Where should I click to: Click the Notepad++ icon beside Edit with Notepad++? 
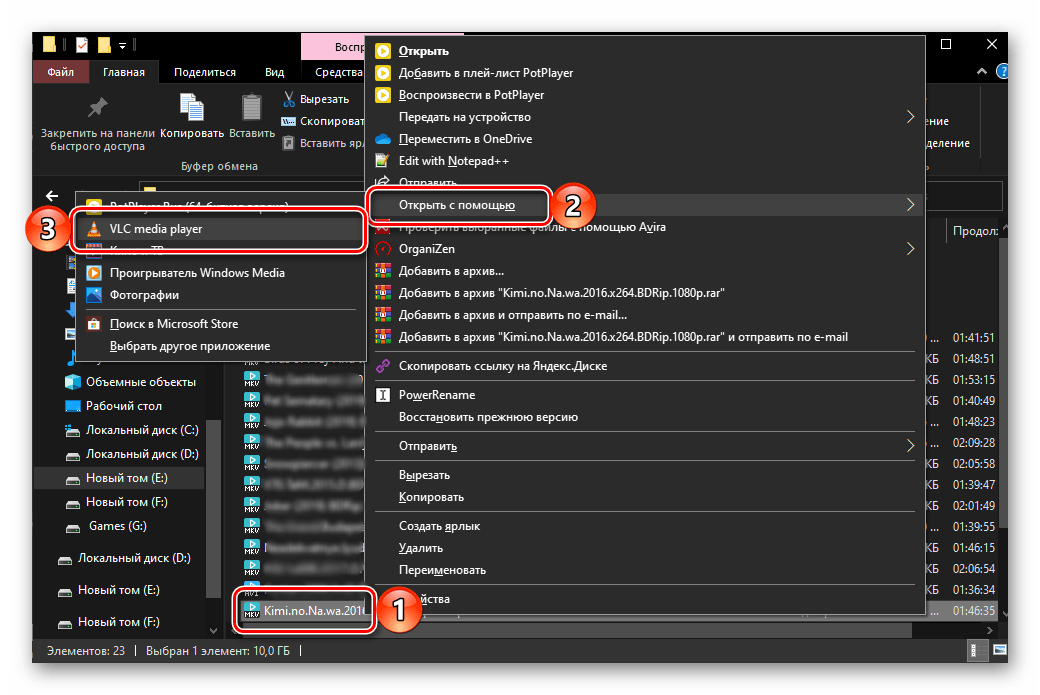coord(383,160)
